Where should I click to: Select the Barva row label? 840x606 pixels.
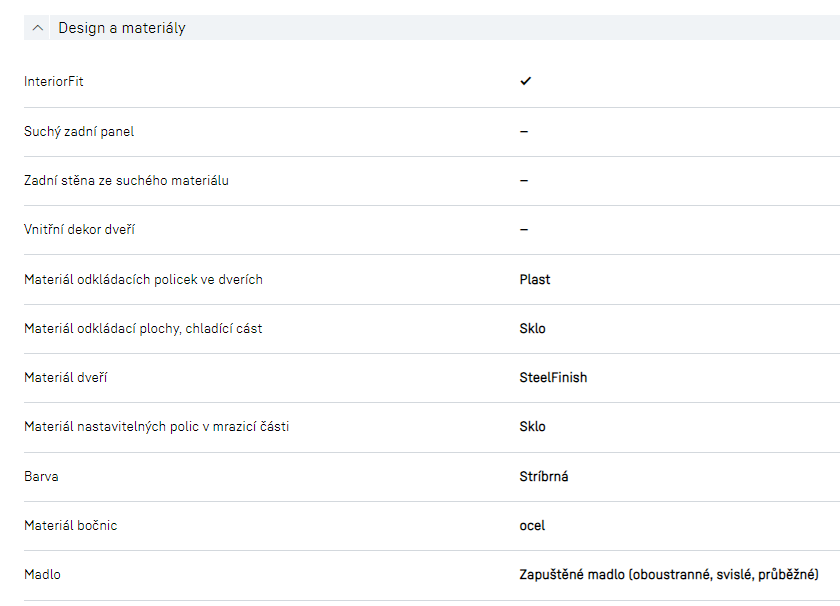point(41,476)
